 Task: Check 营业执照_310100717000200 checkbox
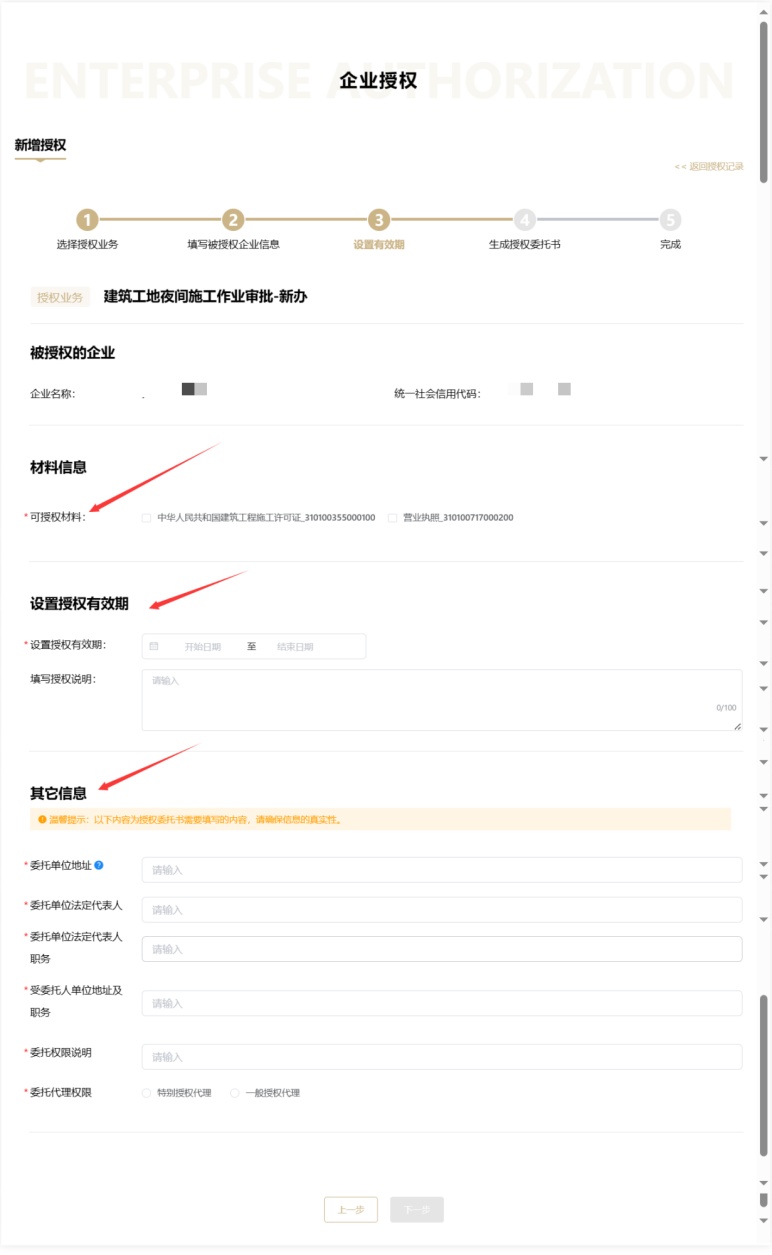(392, 518)
